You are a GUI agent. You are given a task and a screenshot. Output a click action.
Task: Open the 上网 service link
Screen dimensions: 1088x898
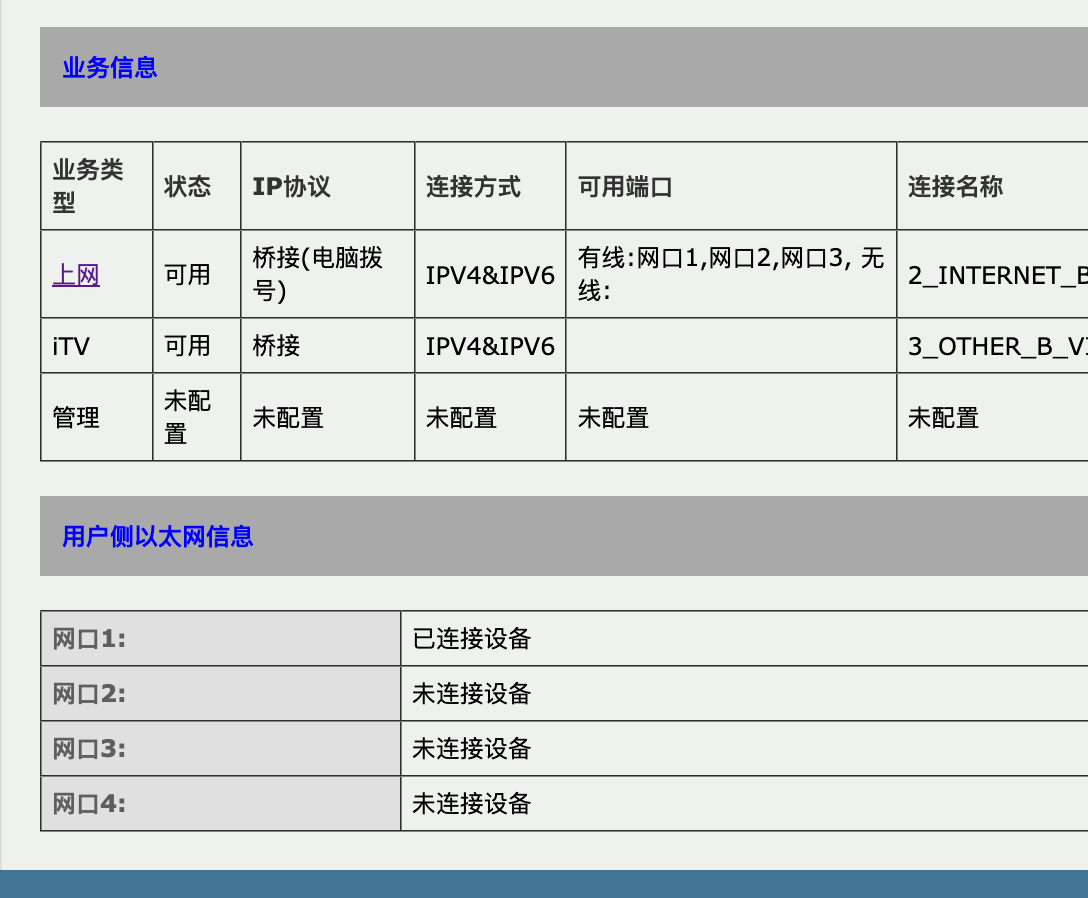(76, 275)
